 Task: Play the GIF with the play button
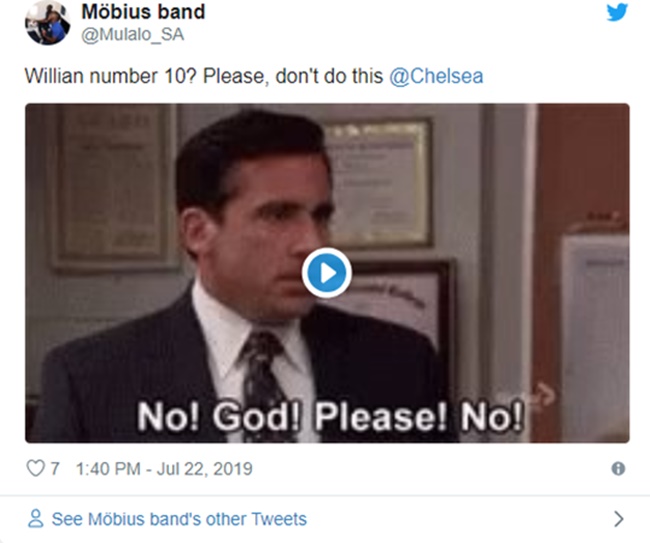tap(327, 273)
